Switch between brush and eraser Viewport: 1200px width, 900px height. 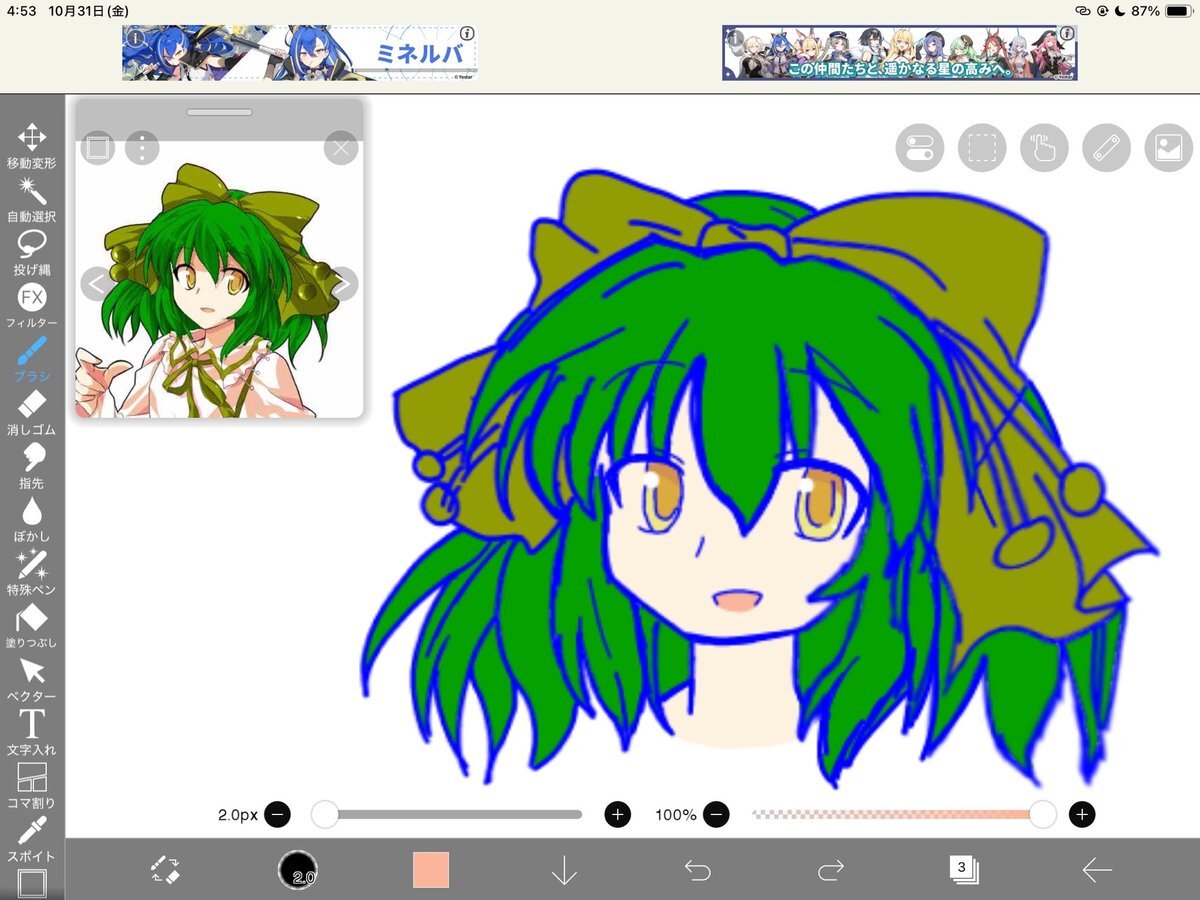pyautogui.click(x=165, y=869)
